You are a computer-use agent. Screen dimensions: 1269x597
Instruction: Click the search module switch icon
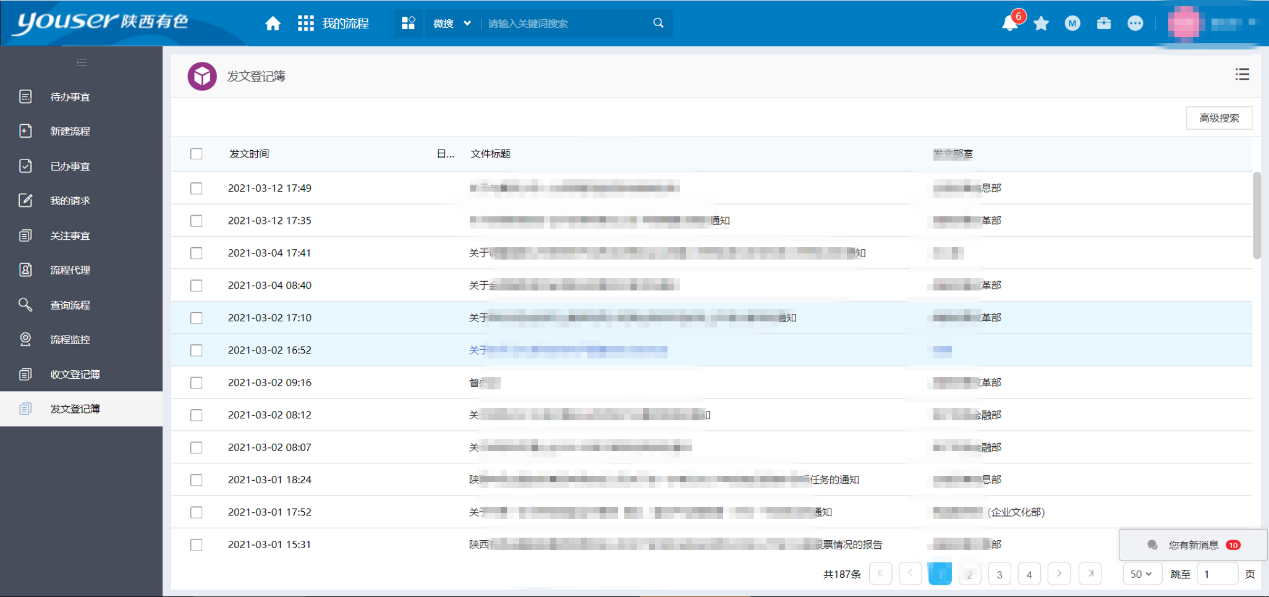click(408, 23)
